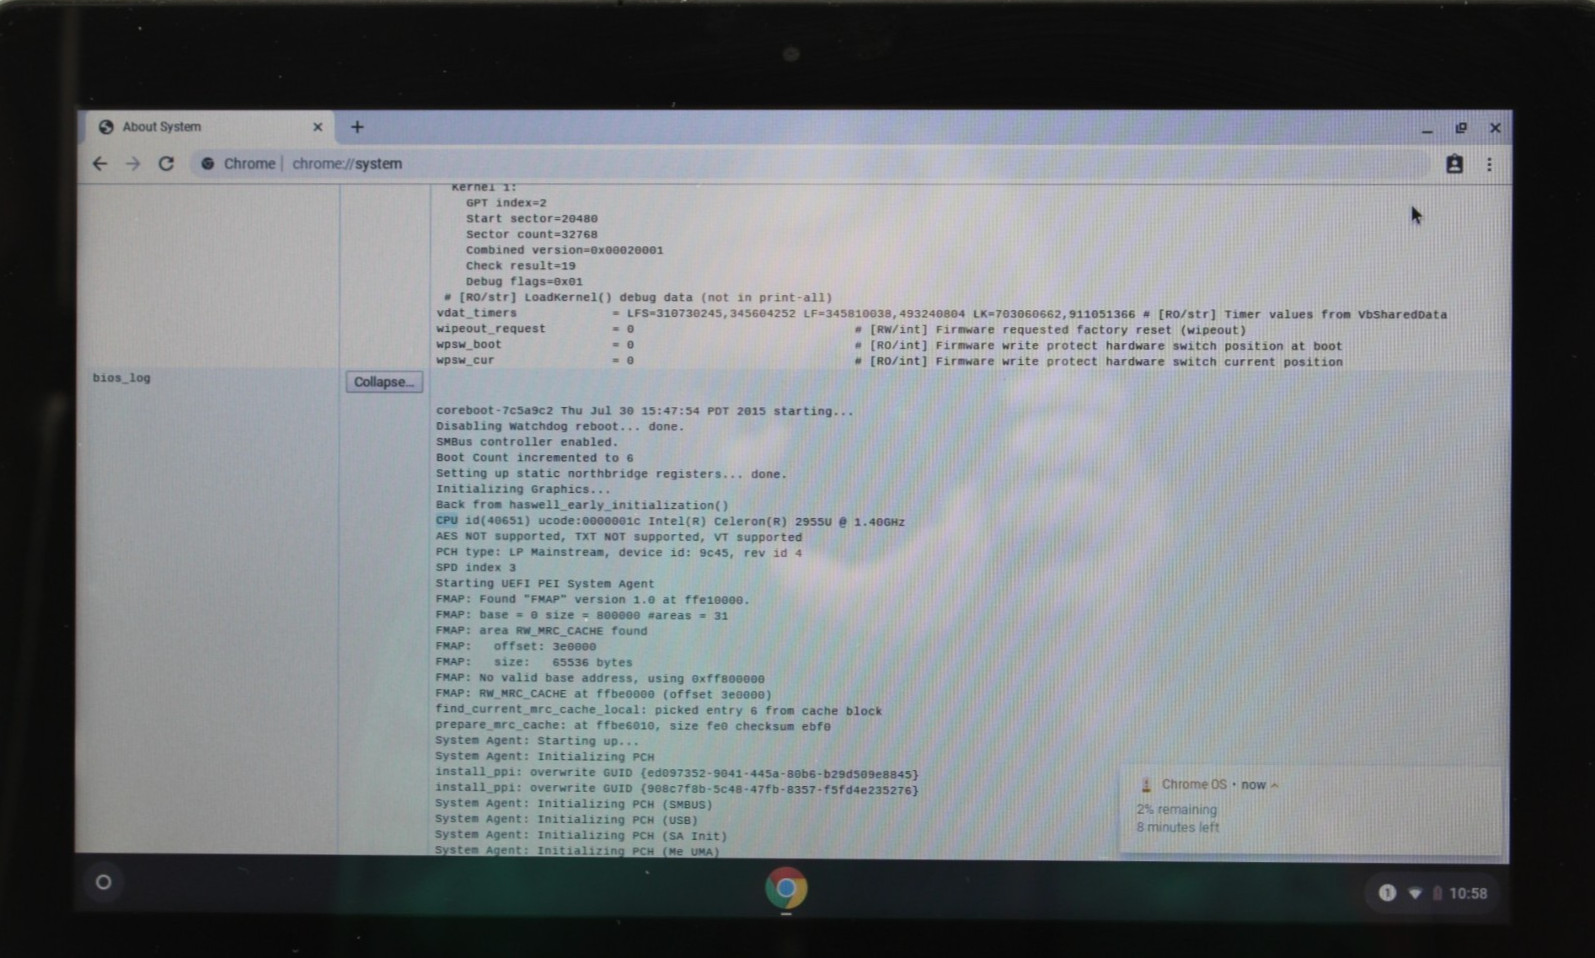This screenshot has height=958, width=1595.
Task: Click '8 minutes left' notification text
Action: [1178, 828]
